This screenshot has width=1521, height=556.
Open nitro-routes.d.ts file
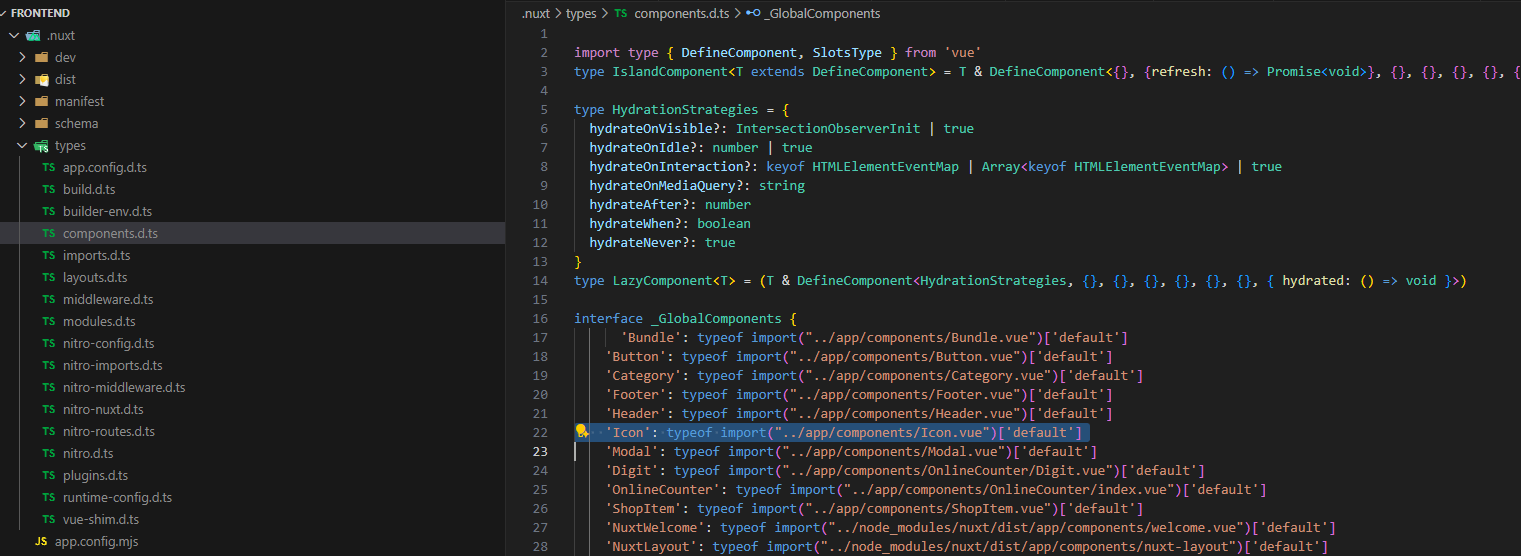coord(109,431)
